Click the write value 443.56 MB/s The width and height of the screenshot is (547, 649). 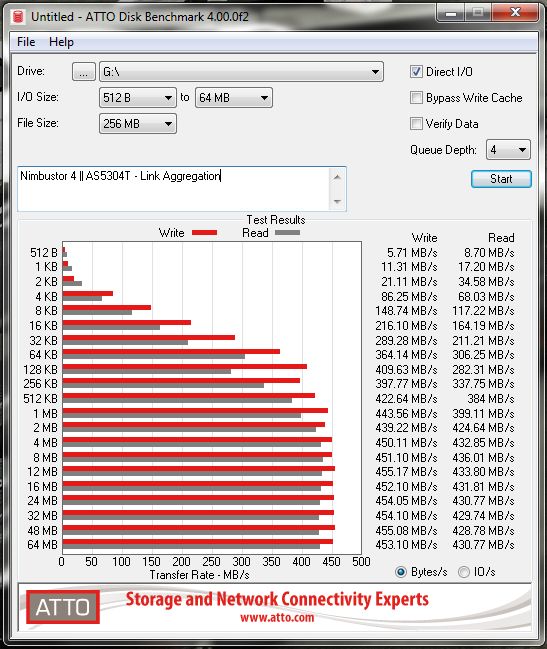[x=406, y=413]
